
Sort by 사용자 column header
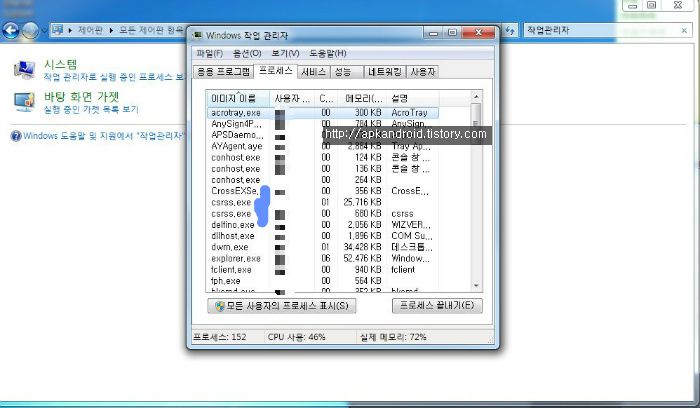[x=292, y=98]
